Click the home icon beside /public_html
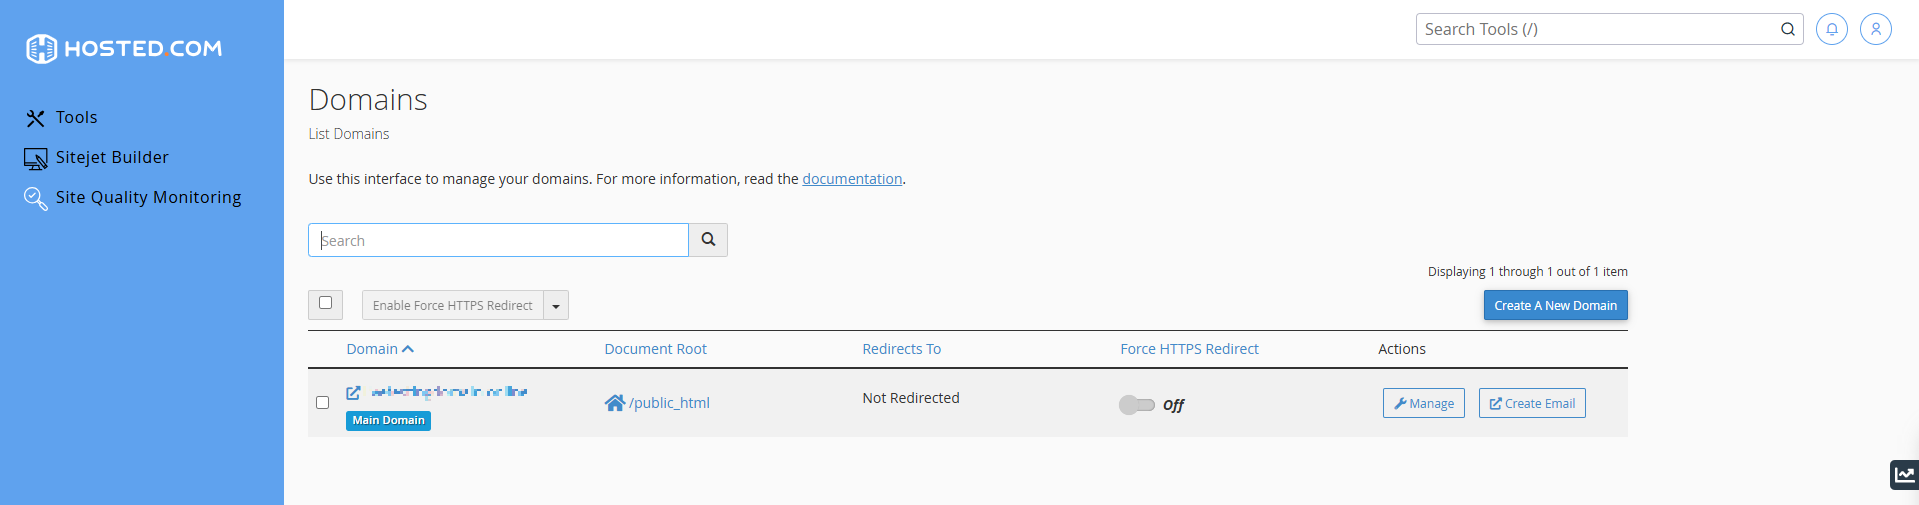The image size is (1919, 505). coord(614,403)
